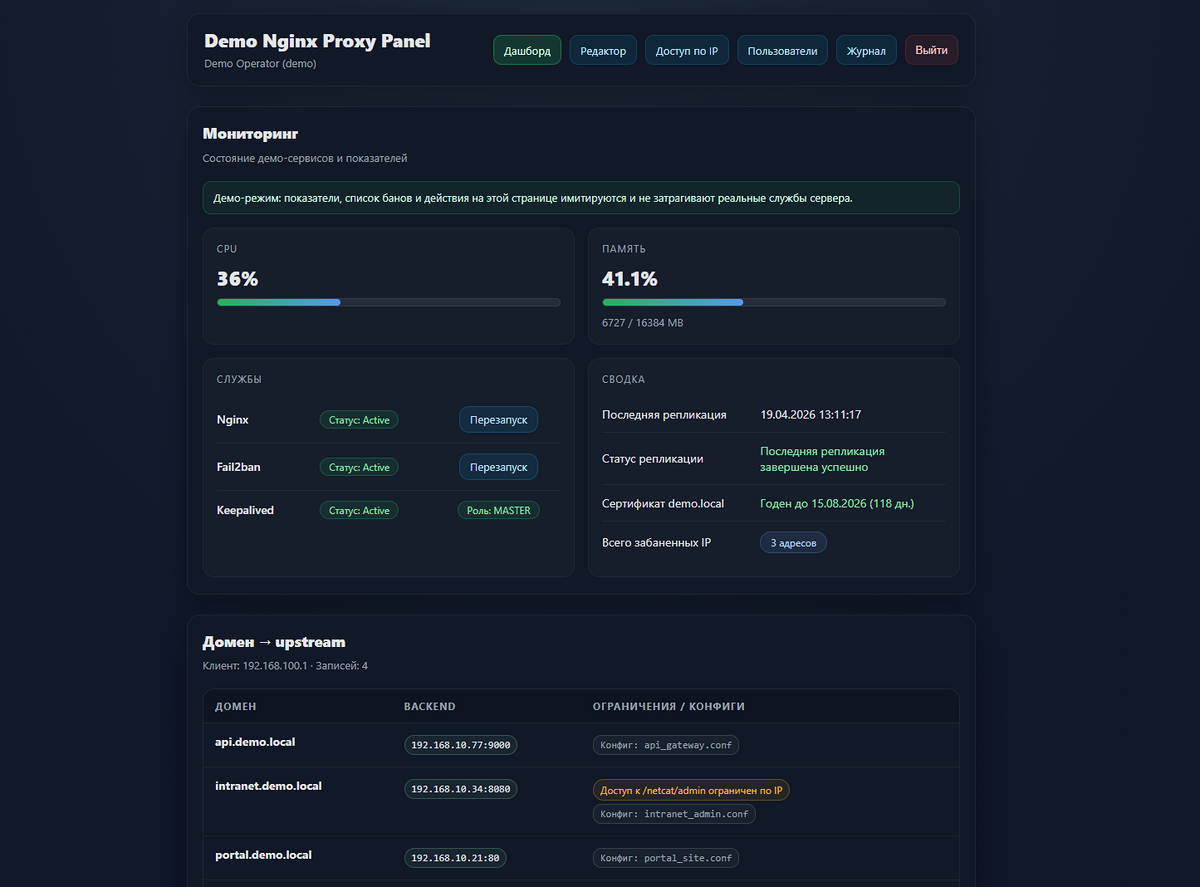Click the Последняя репликация завершена успешно status
Image resolution: width=1200 pixels, height=887 pixels.
pos(822,459)
